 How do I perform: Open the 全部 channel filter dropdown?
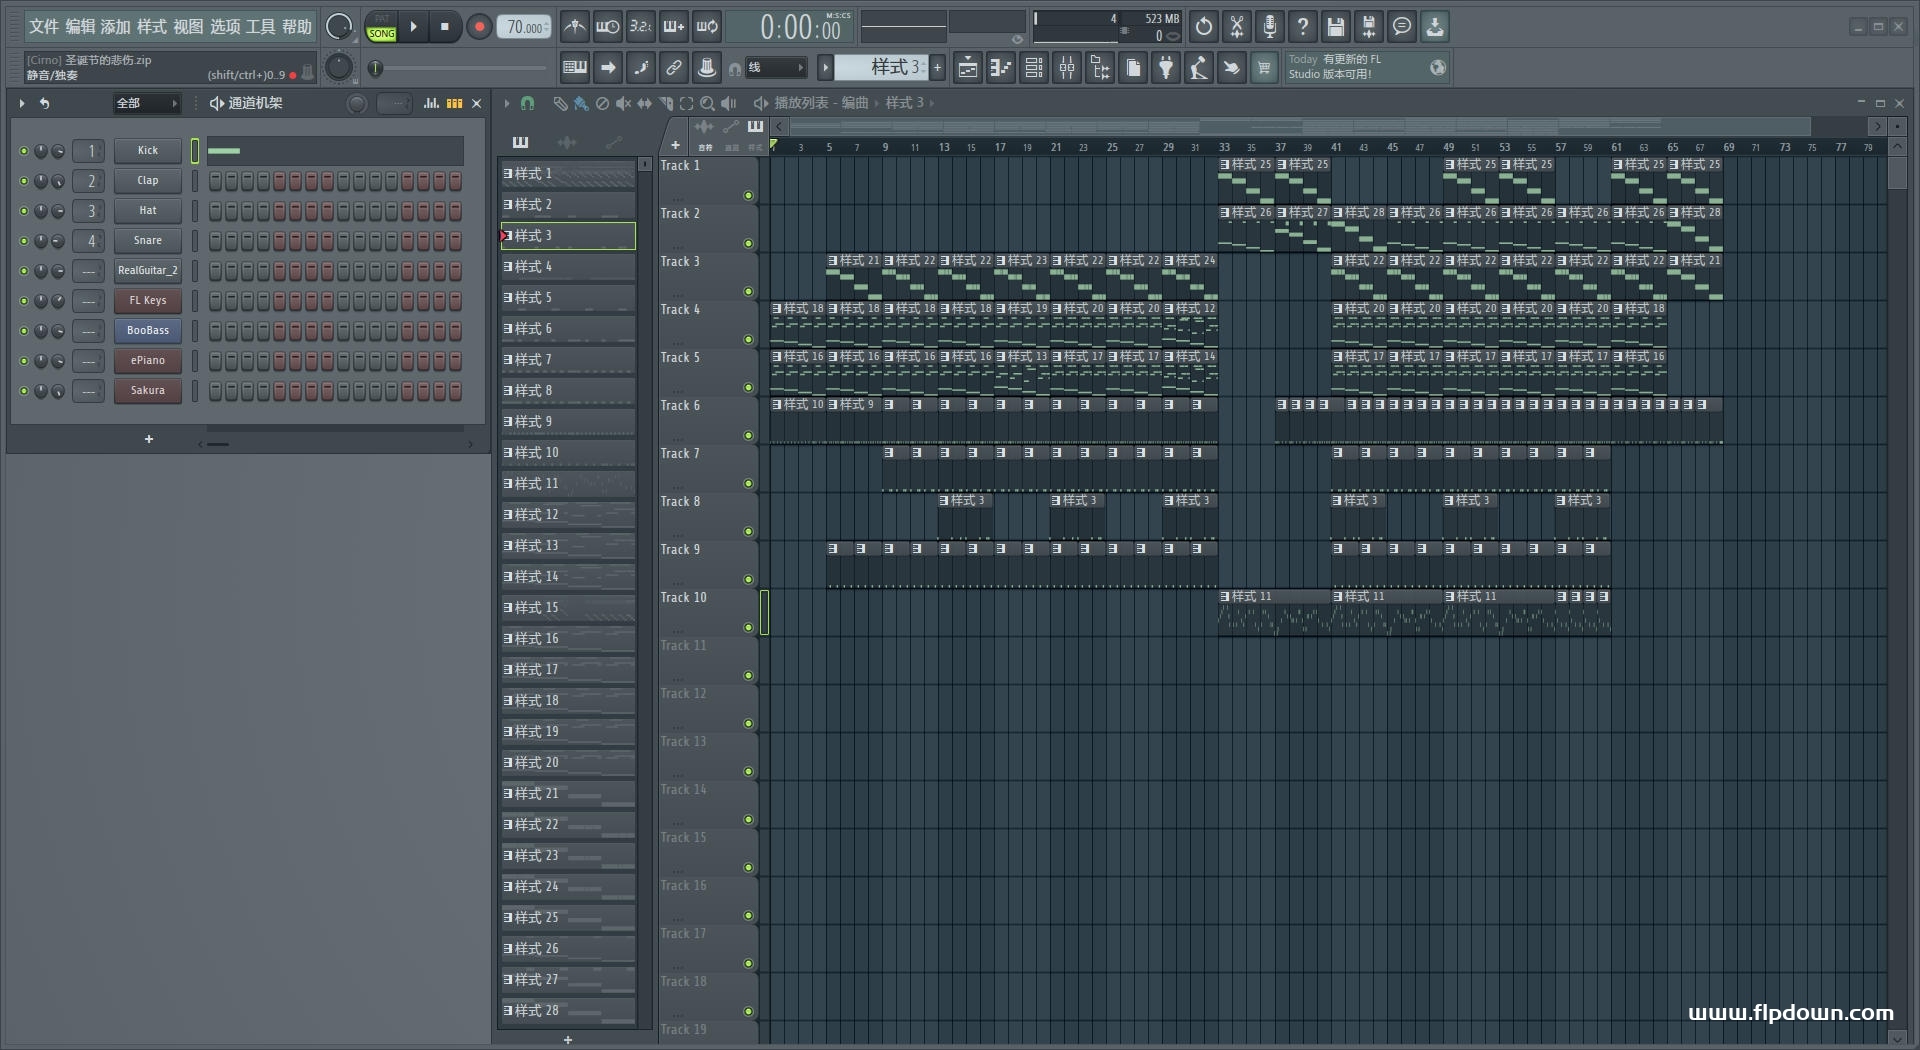[x=146, y=103]
